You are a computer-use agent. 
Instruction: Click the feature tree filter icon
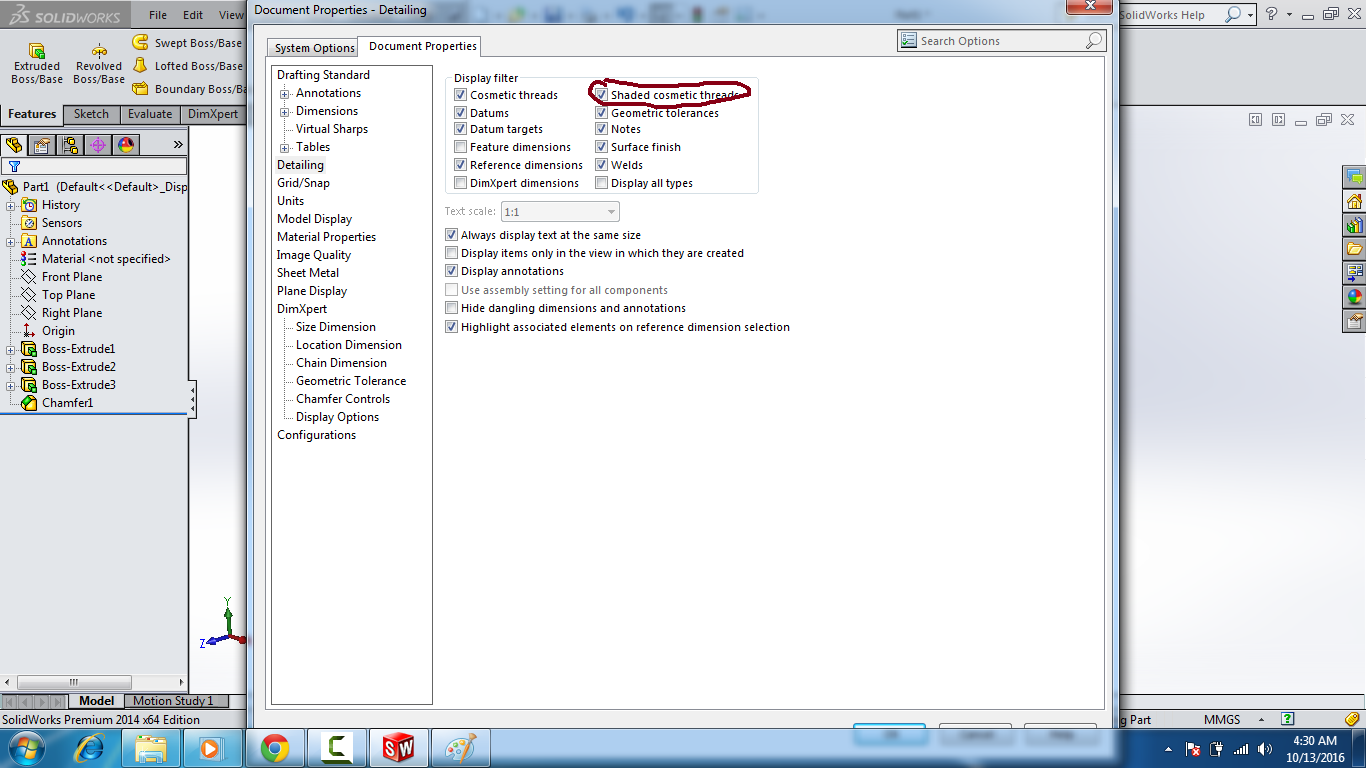[x=14, y=167]
